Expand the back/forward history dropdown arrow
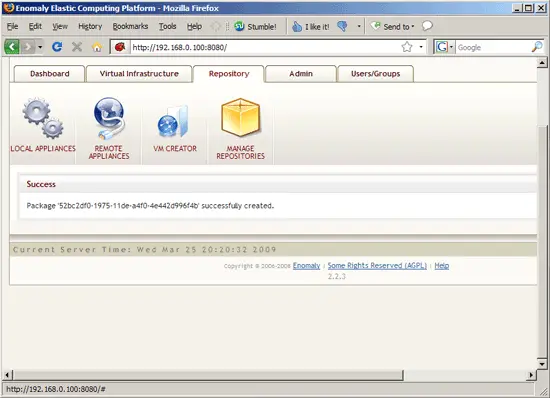This screenshot has height=398, width=550. click(40, 47)
